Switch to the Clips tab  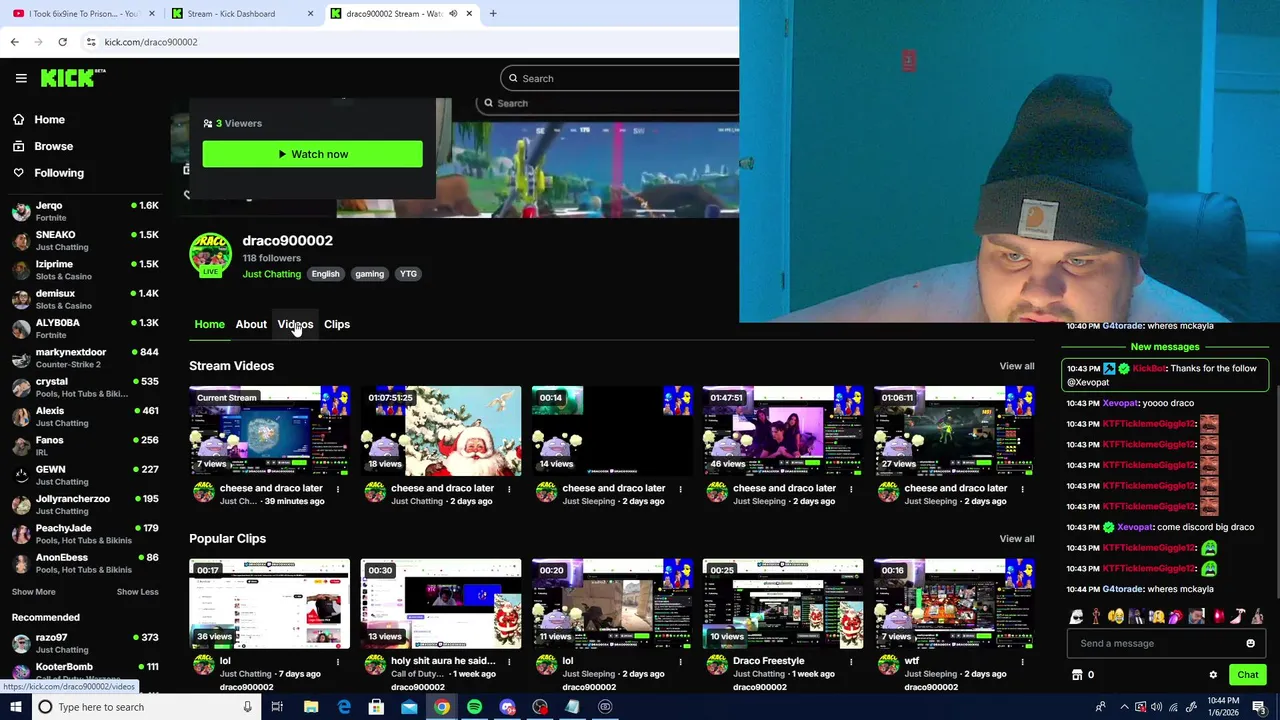pos(337,324)
